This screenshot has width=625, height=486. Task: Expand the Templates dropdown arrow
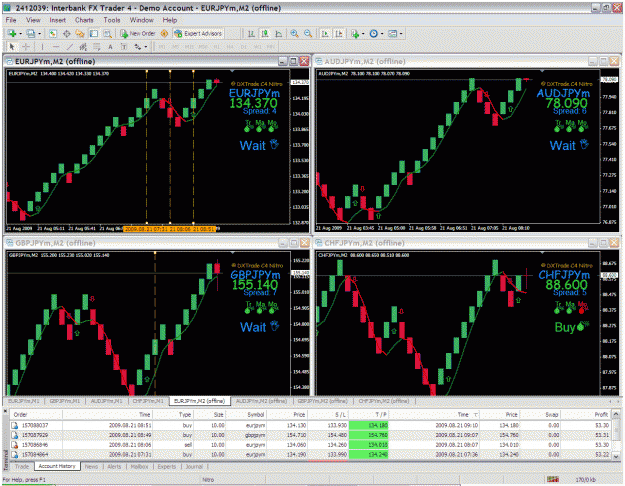point(401,34)
